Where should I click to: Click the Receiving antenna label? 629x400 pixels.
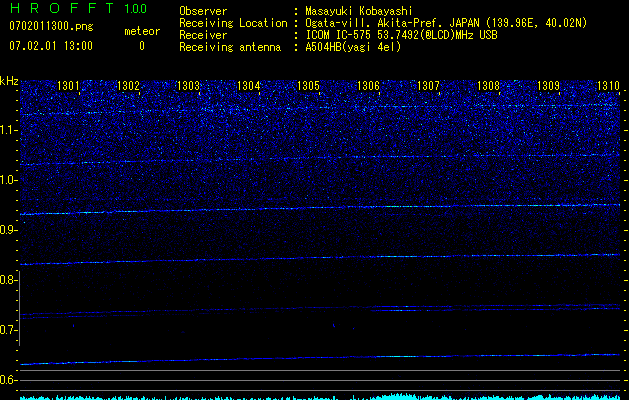(x=230, y=47)
